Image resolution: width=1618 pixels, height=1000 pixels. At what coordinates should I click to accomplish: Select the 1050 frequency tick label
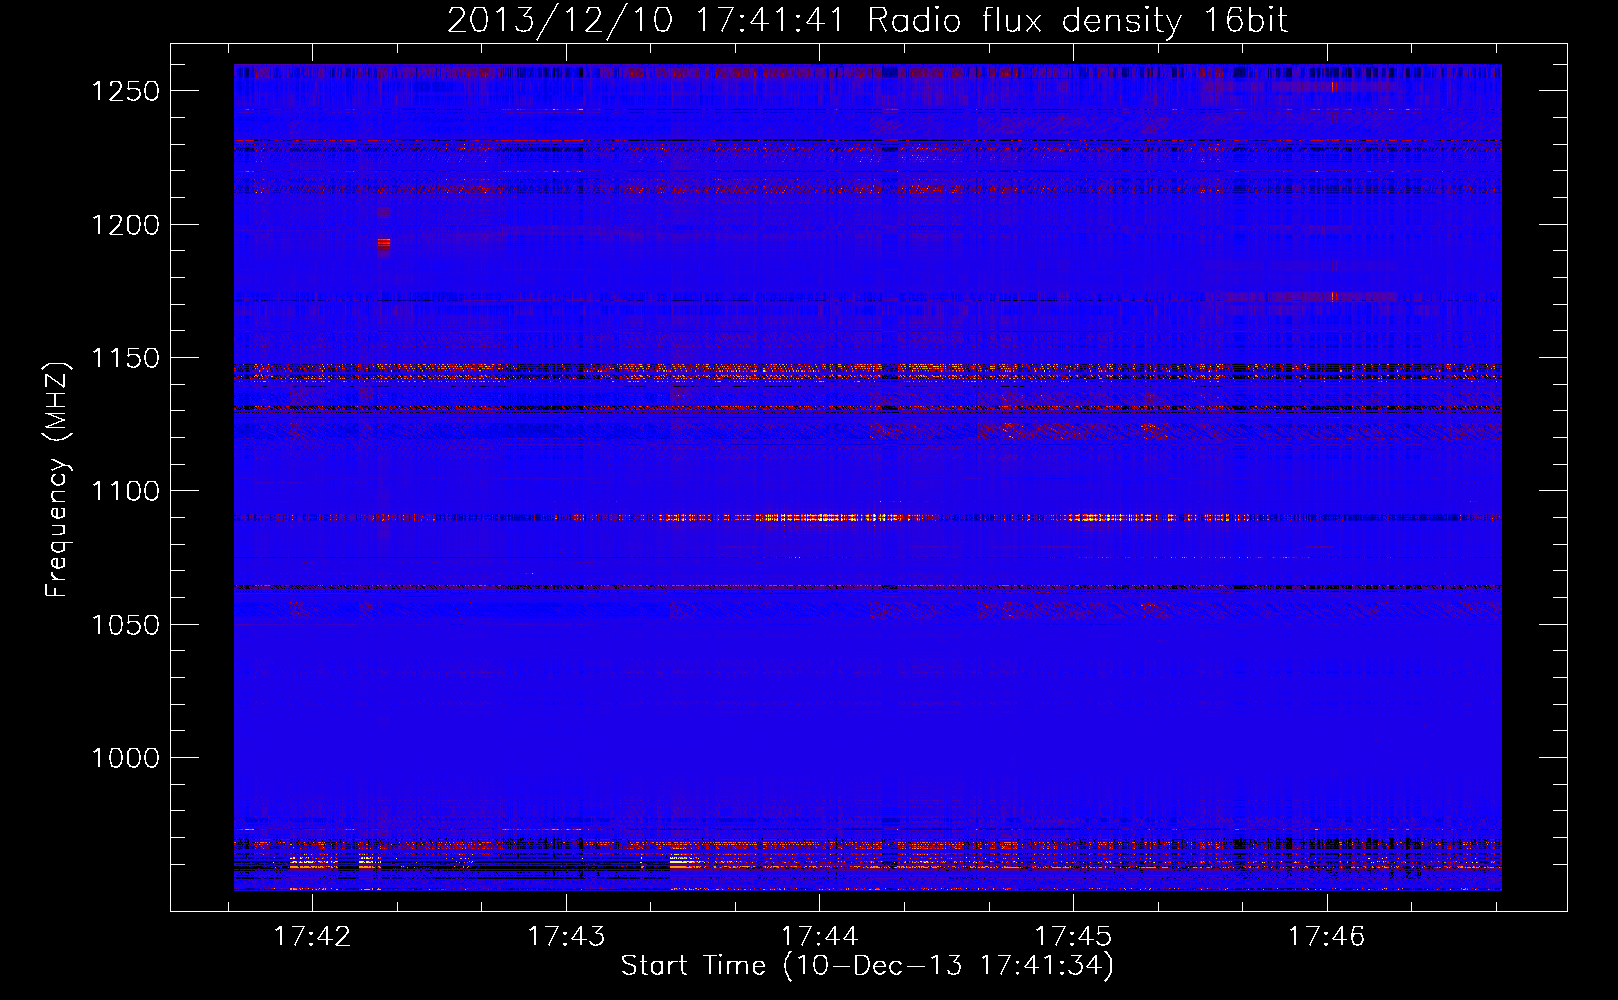pyautogui.click(x=125, y=625)
